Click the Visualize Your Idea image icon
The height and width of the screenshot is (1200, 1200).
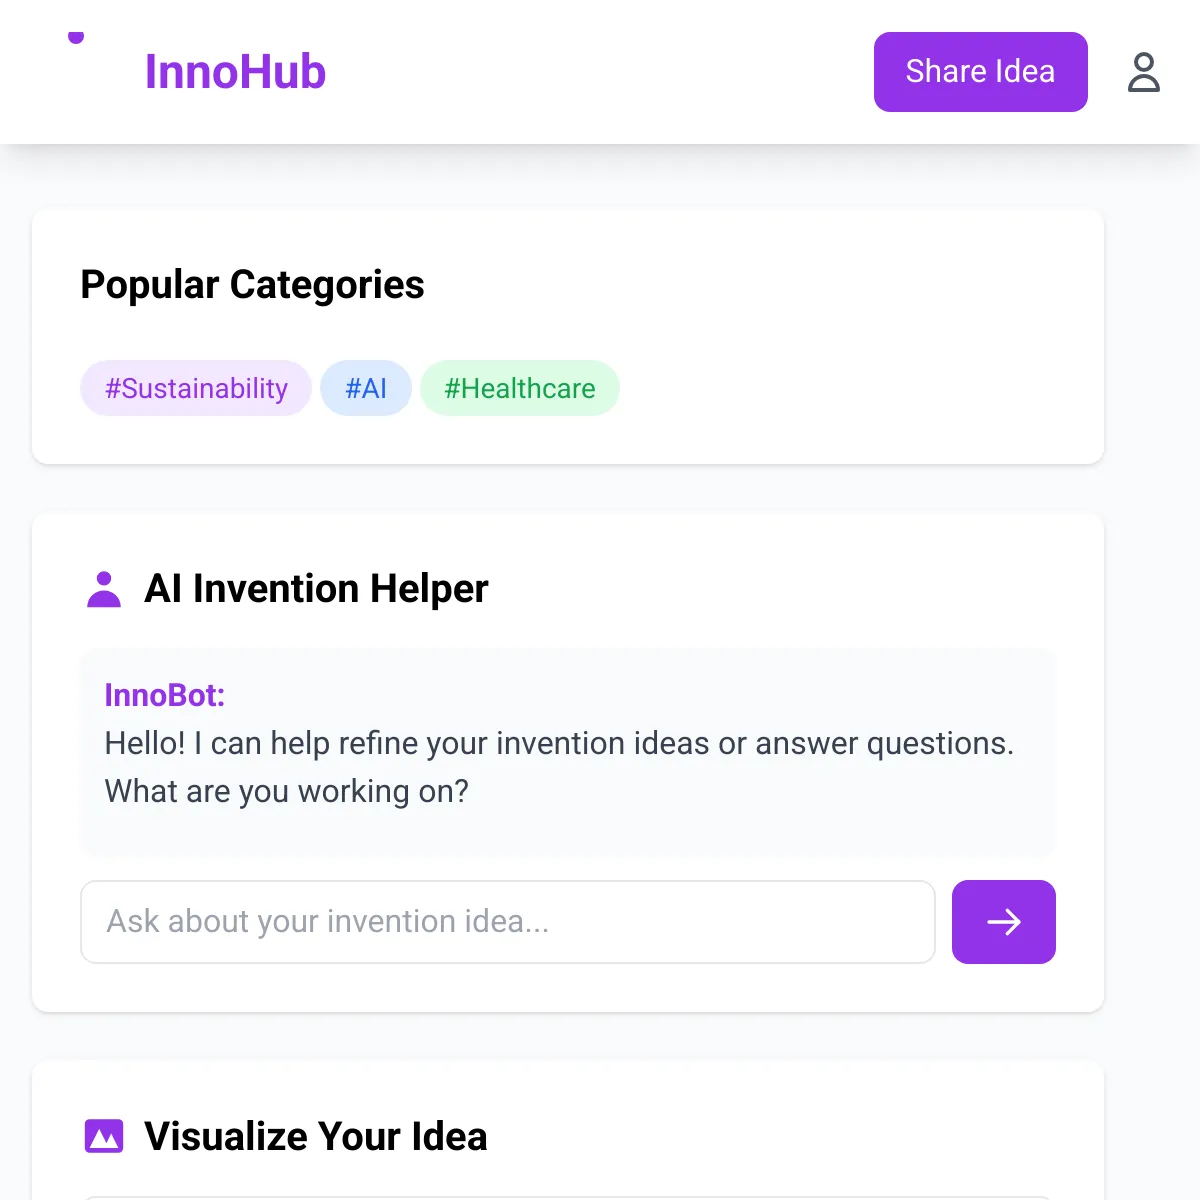pyautogui.click(x=103, y=1136)
